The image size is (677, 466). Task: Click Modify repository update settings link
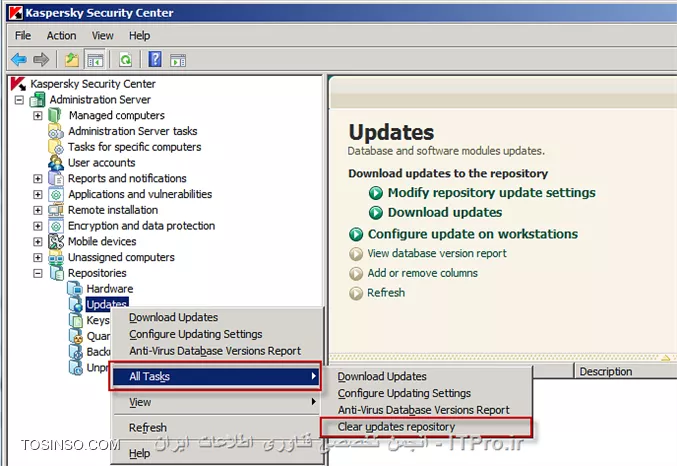491,193
